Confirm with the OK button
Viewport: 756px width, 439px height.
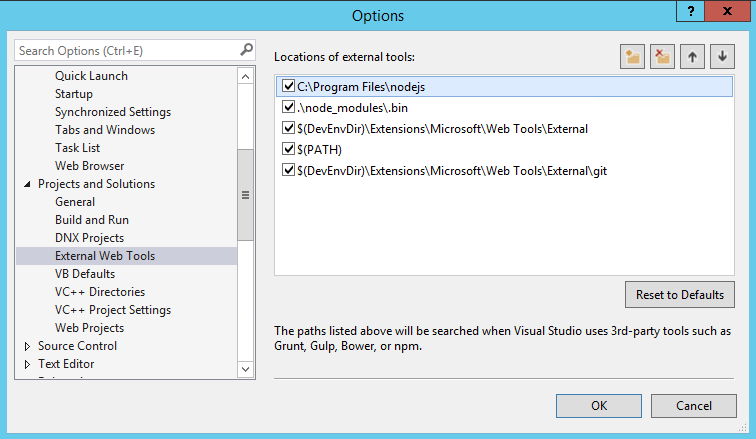599,406
